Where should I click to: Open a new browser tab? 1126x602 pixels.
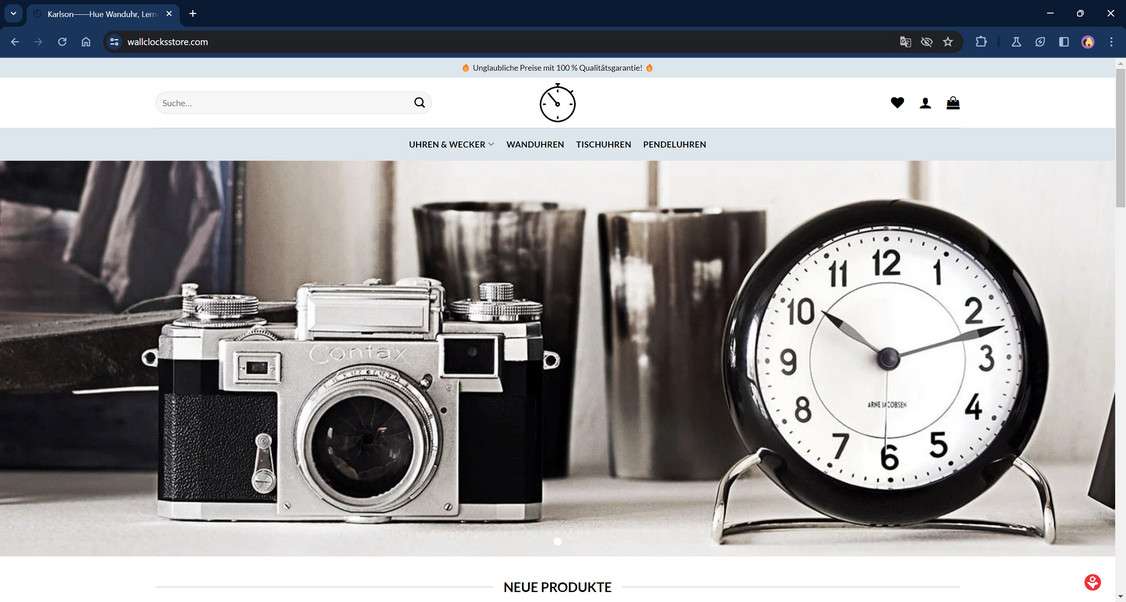(192, 14)
